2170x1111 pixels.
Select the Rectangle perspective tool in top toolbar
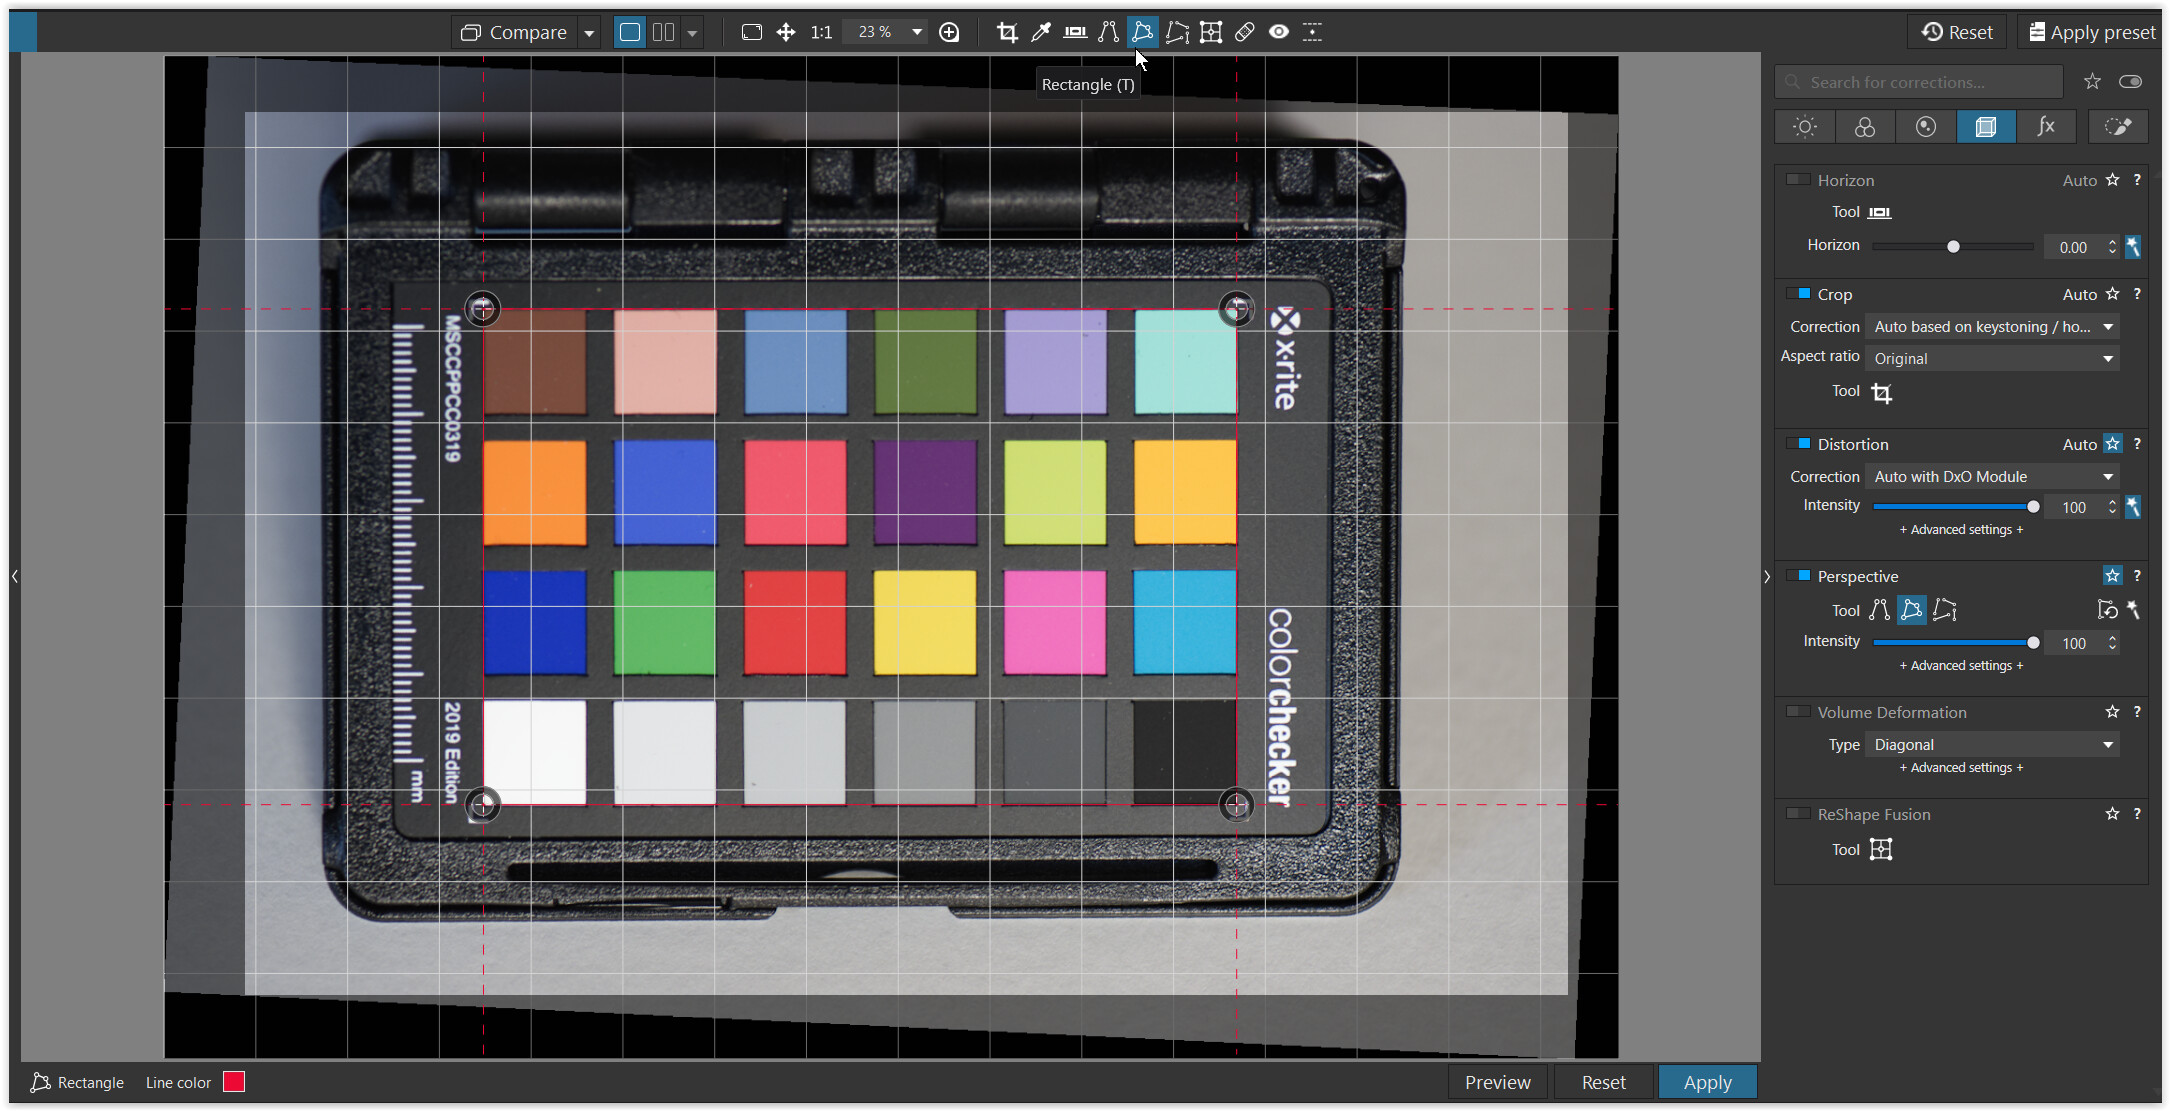point(1142,32)
